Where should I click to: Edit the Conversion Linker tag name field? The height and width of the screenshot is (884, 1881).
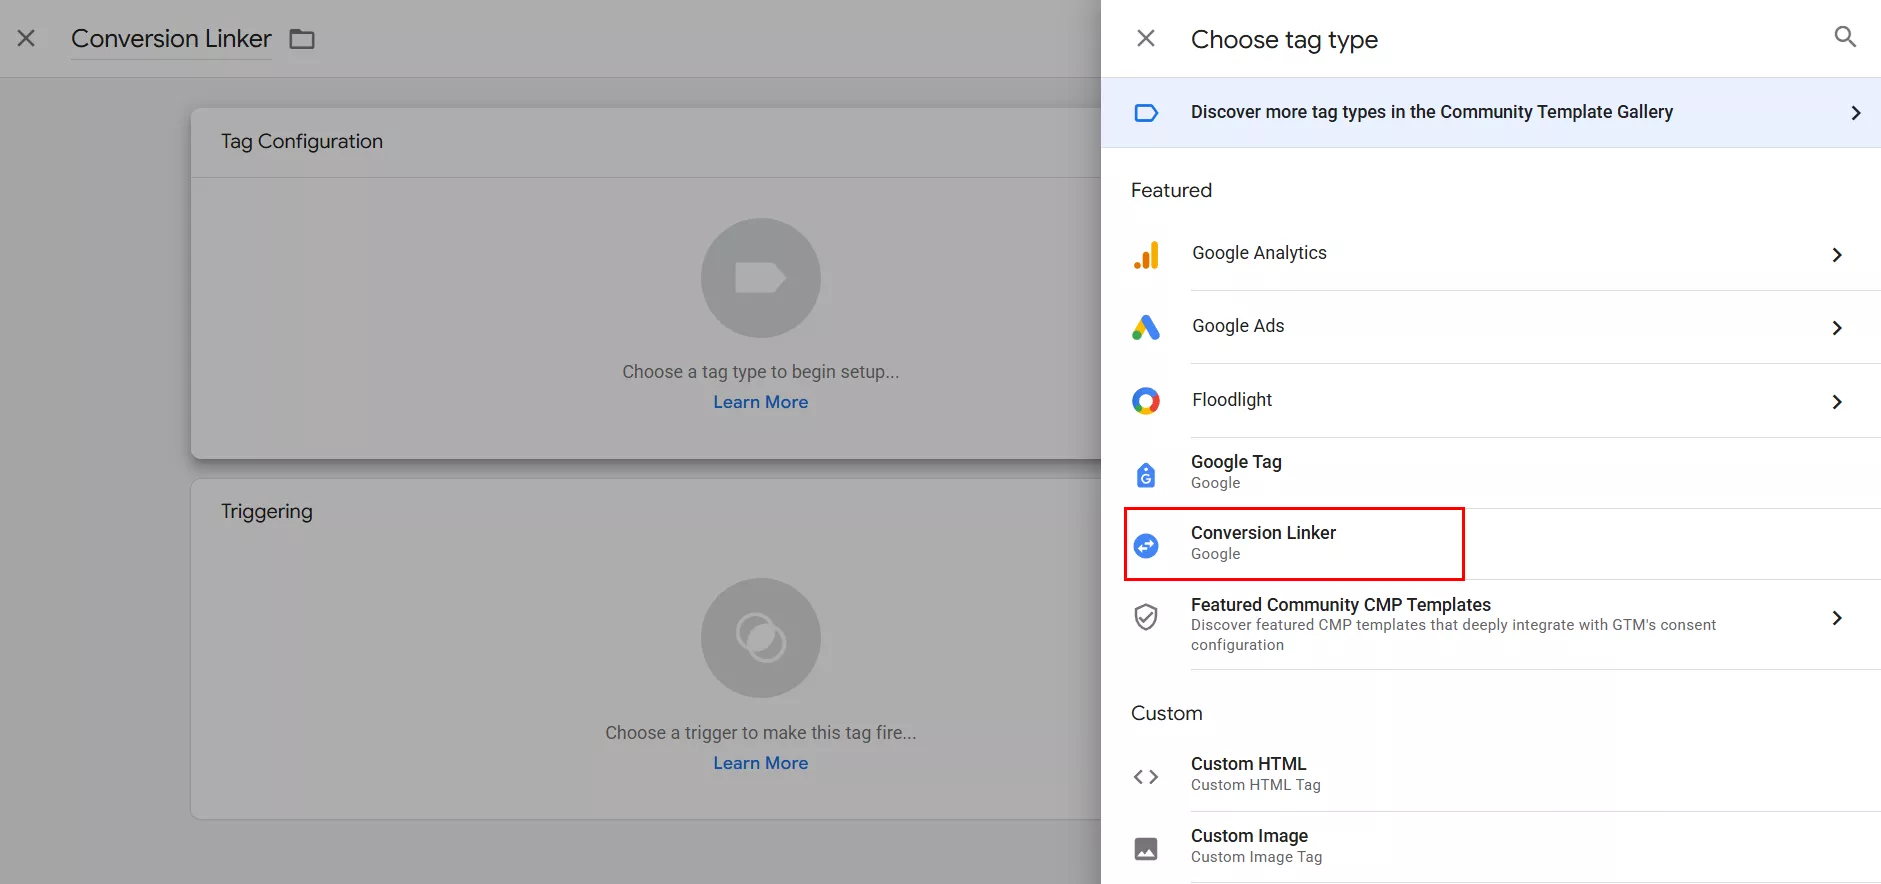[171, 39]
